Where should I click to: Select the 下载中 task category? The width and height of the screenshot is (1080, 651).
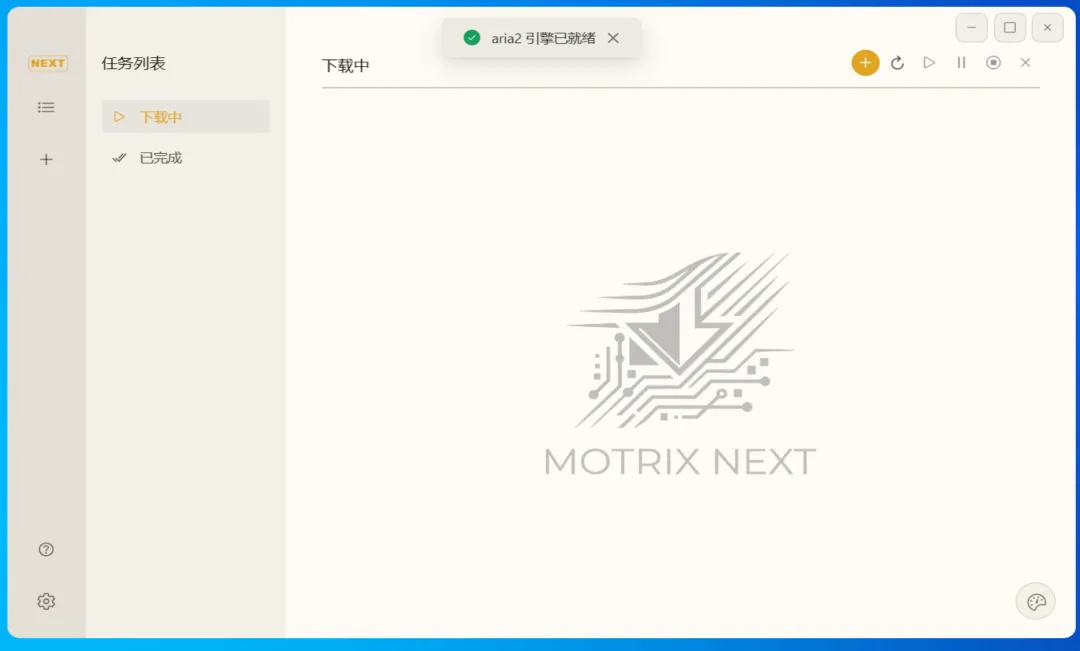click(186, 116)
